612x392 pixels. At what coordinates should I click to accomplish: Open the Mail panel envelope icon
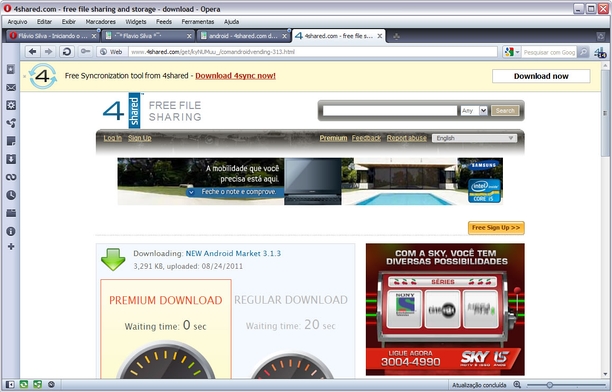click(x=11, y=87)
